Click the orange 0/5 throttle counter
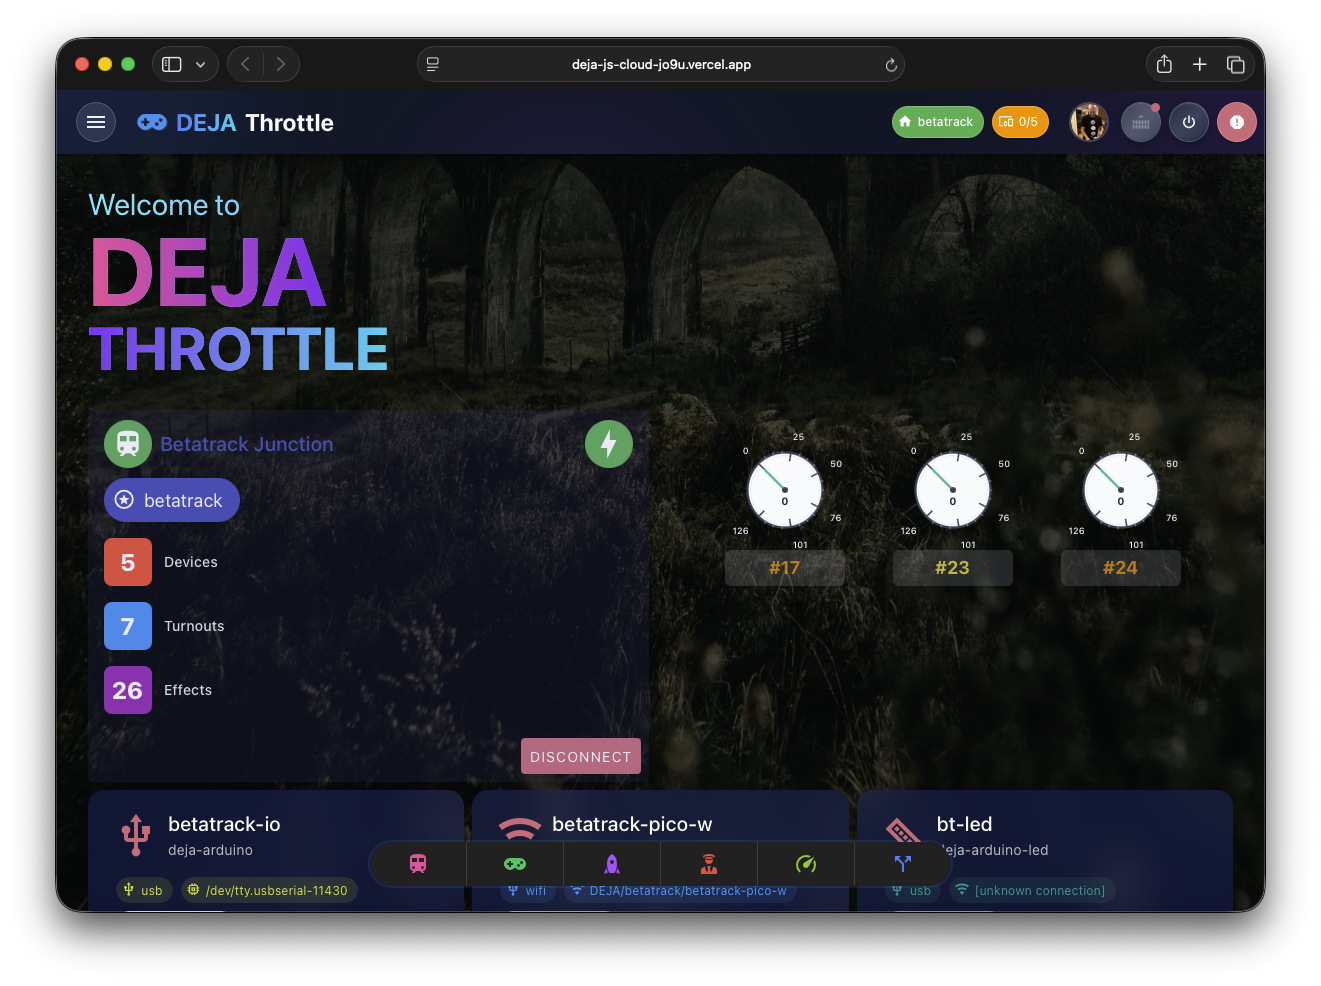1321x986 pixels. pyautogui.click(x=1020, y=121)
